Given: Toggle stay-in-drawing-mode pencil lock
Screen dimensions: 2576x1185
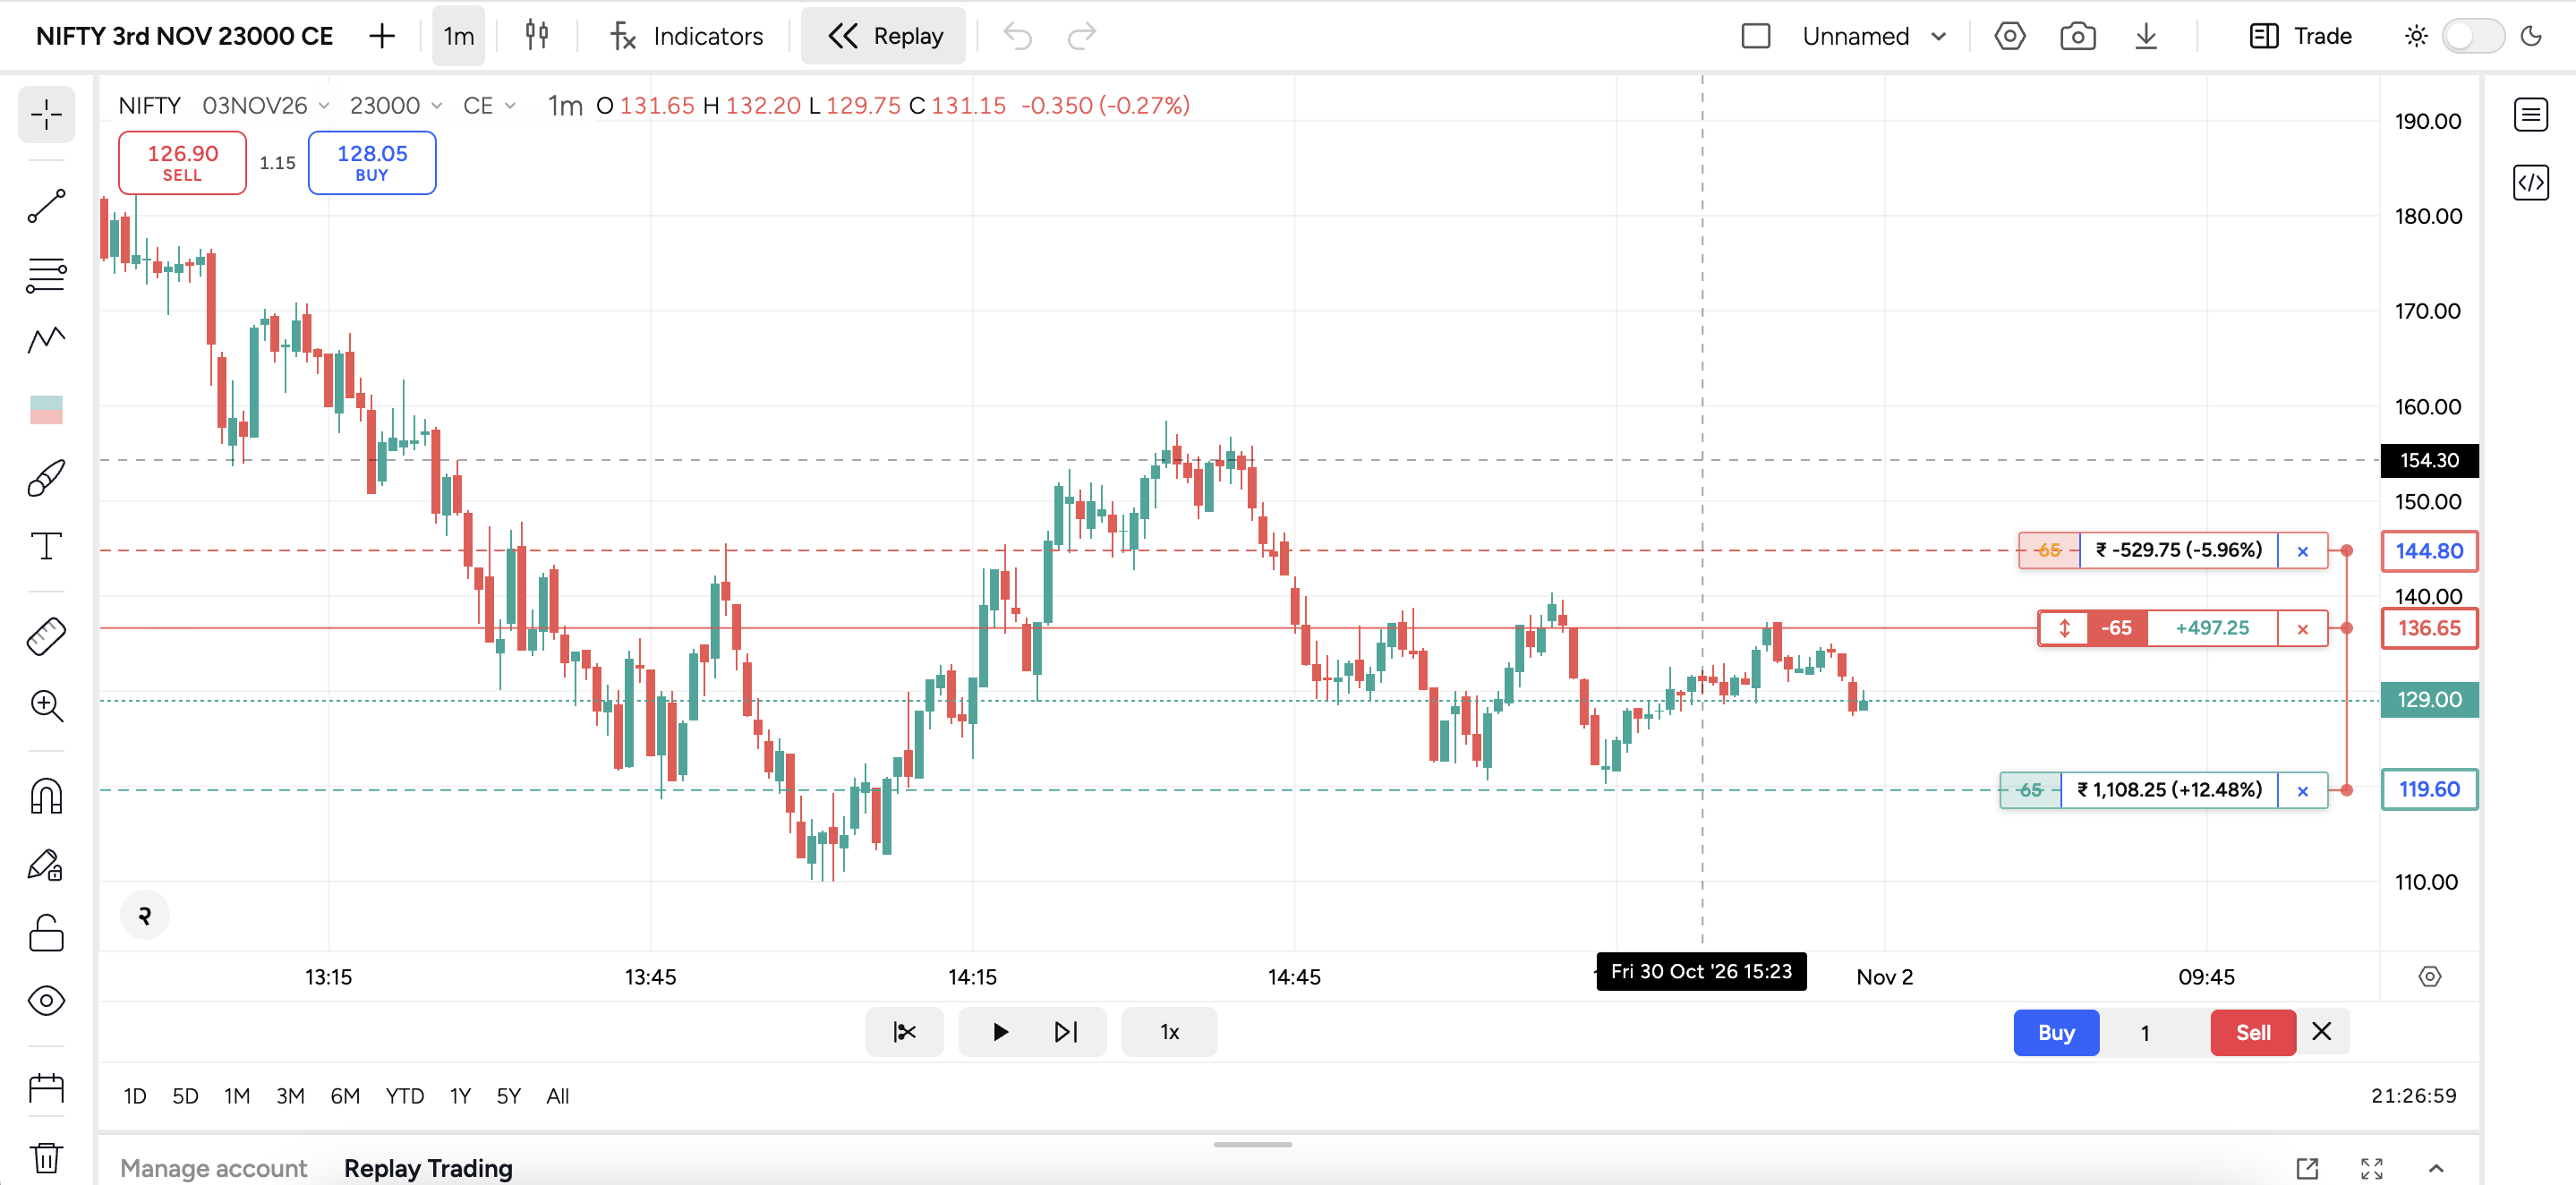Looking at the screenshot, I should pyautogui.click(x=46, y=865).
